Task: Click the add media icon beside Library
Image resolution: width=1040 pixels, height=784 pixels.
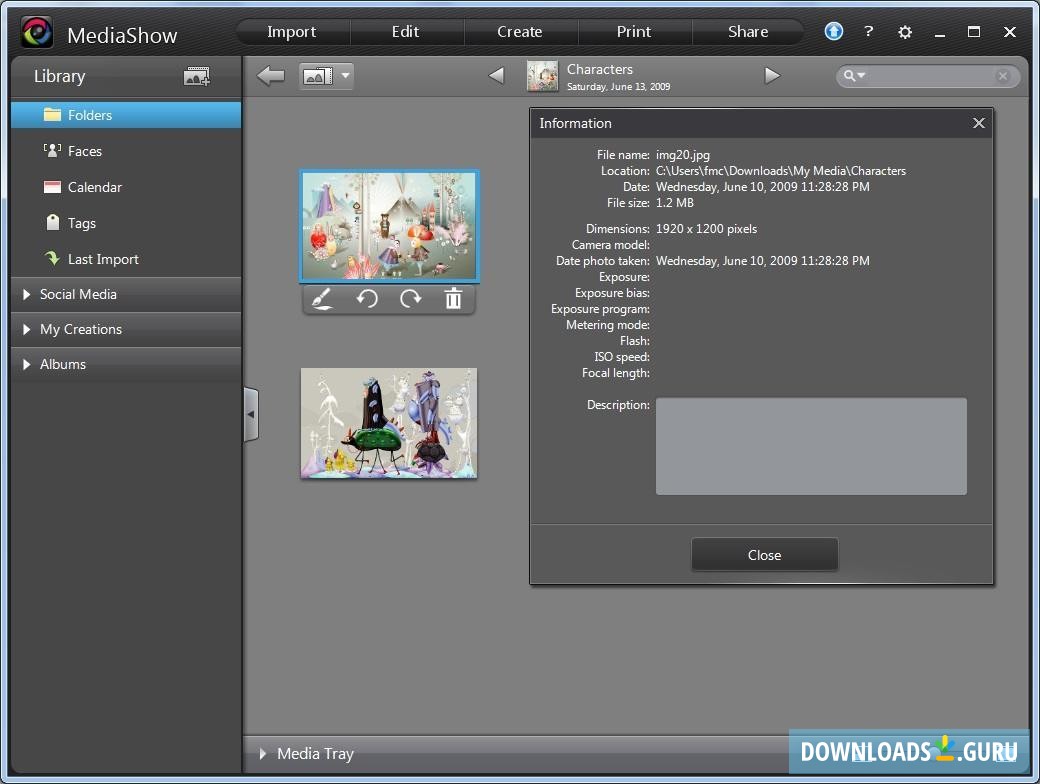Action: click(197, 76)
